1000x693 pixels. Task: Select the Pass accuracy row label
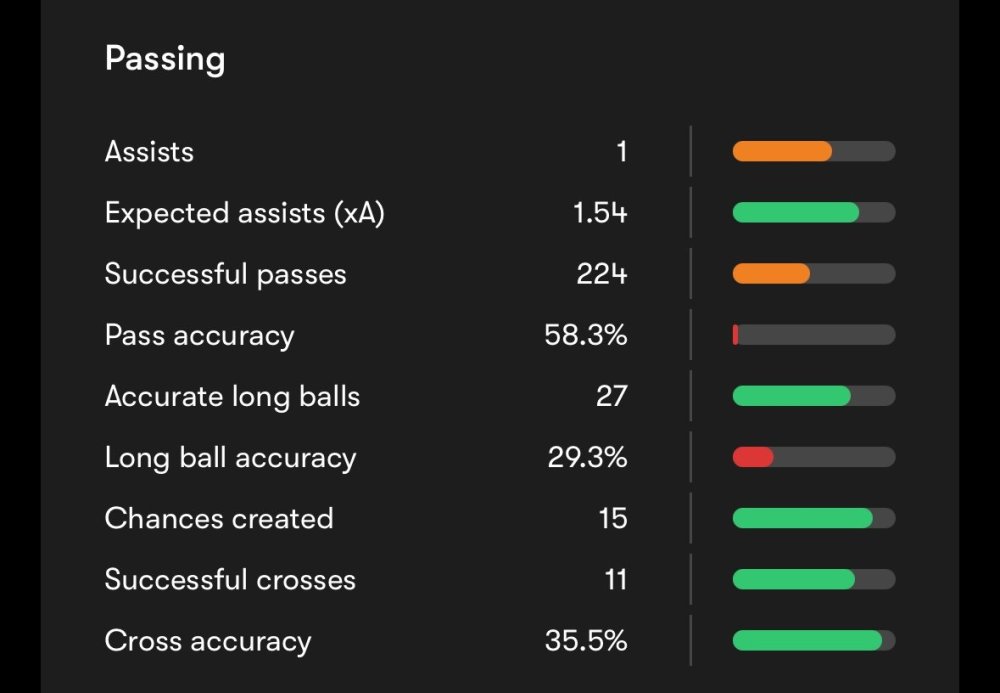tap(199, 335)
